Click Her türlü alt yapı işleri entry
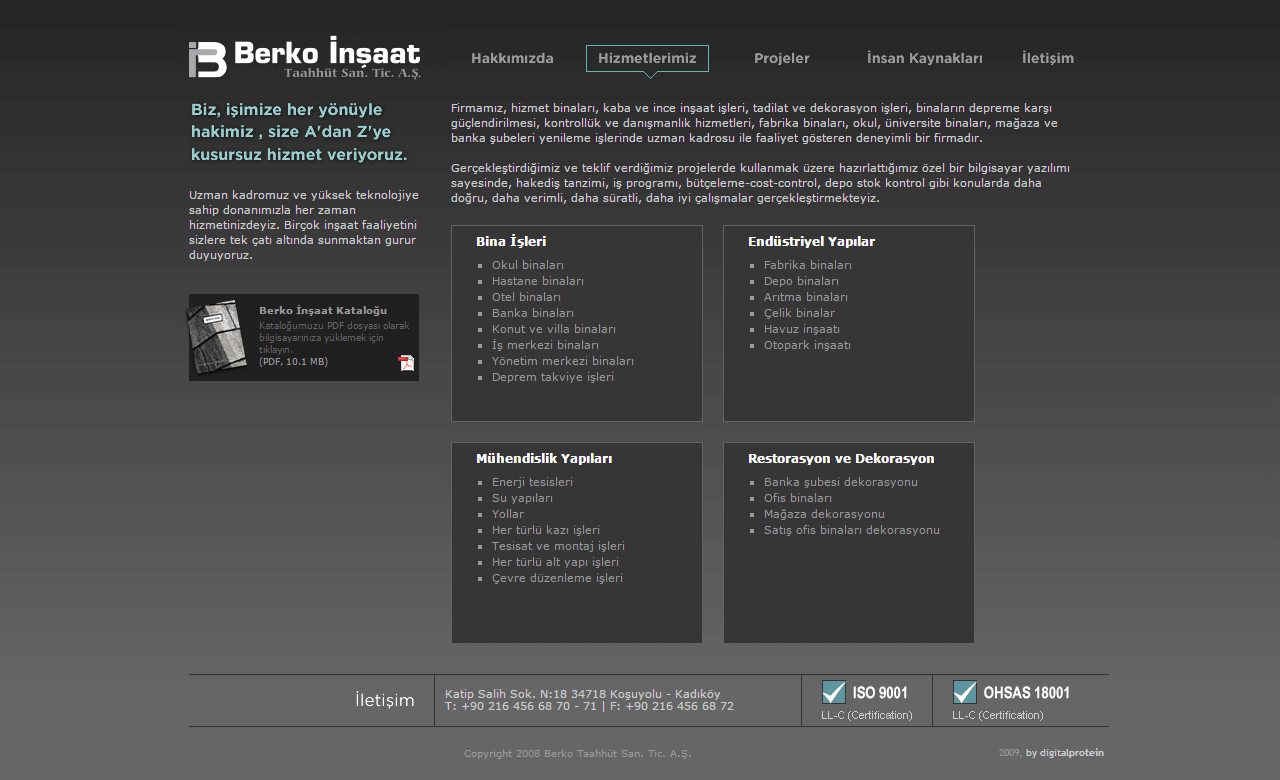The height and width of the screenshot is (780, 1280). [556, 562]
